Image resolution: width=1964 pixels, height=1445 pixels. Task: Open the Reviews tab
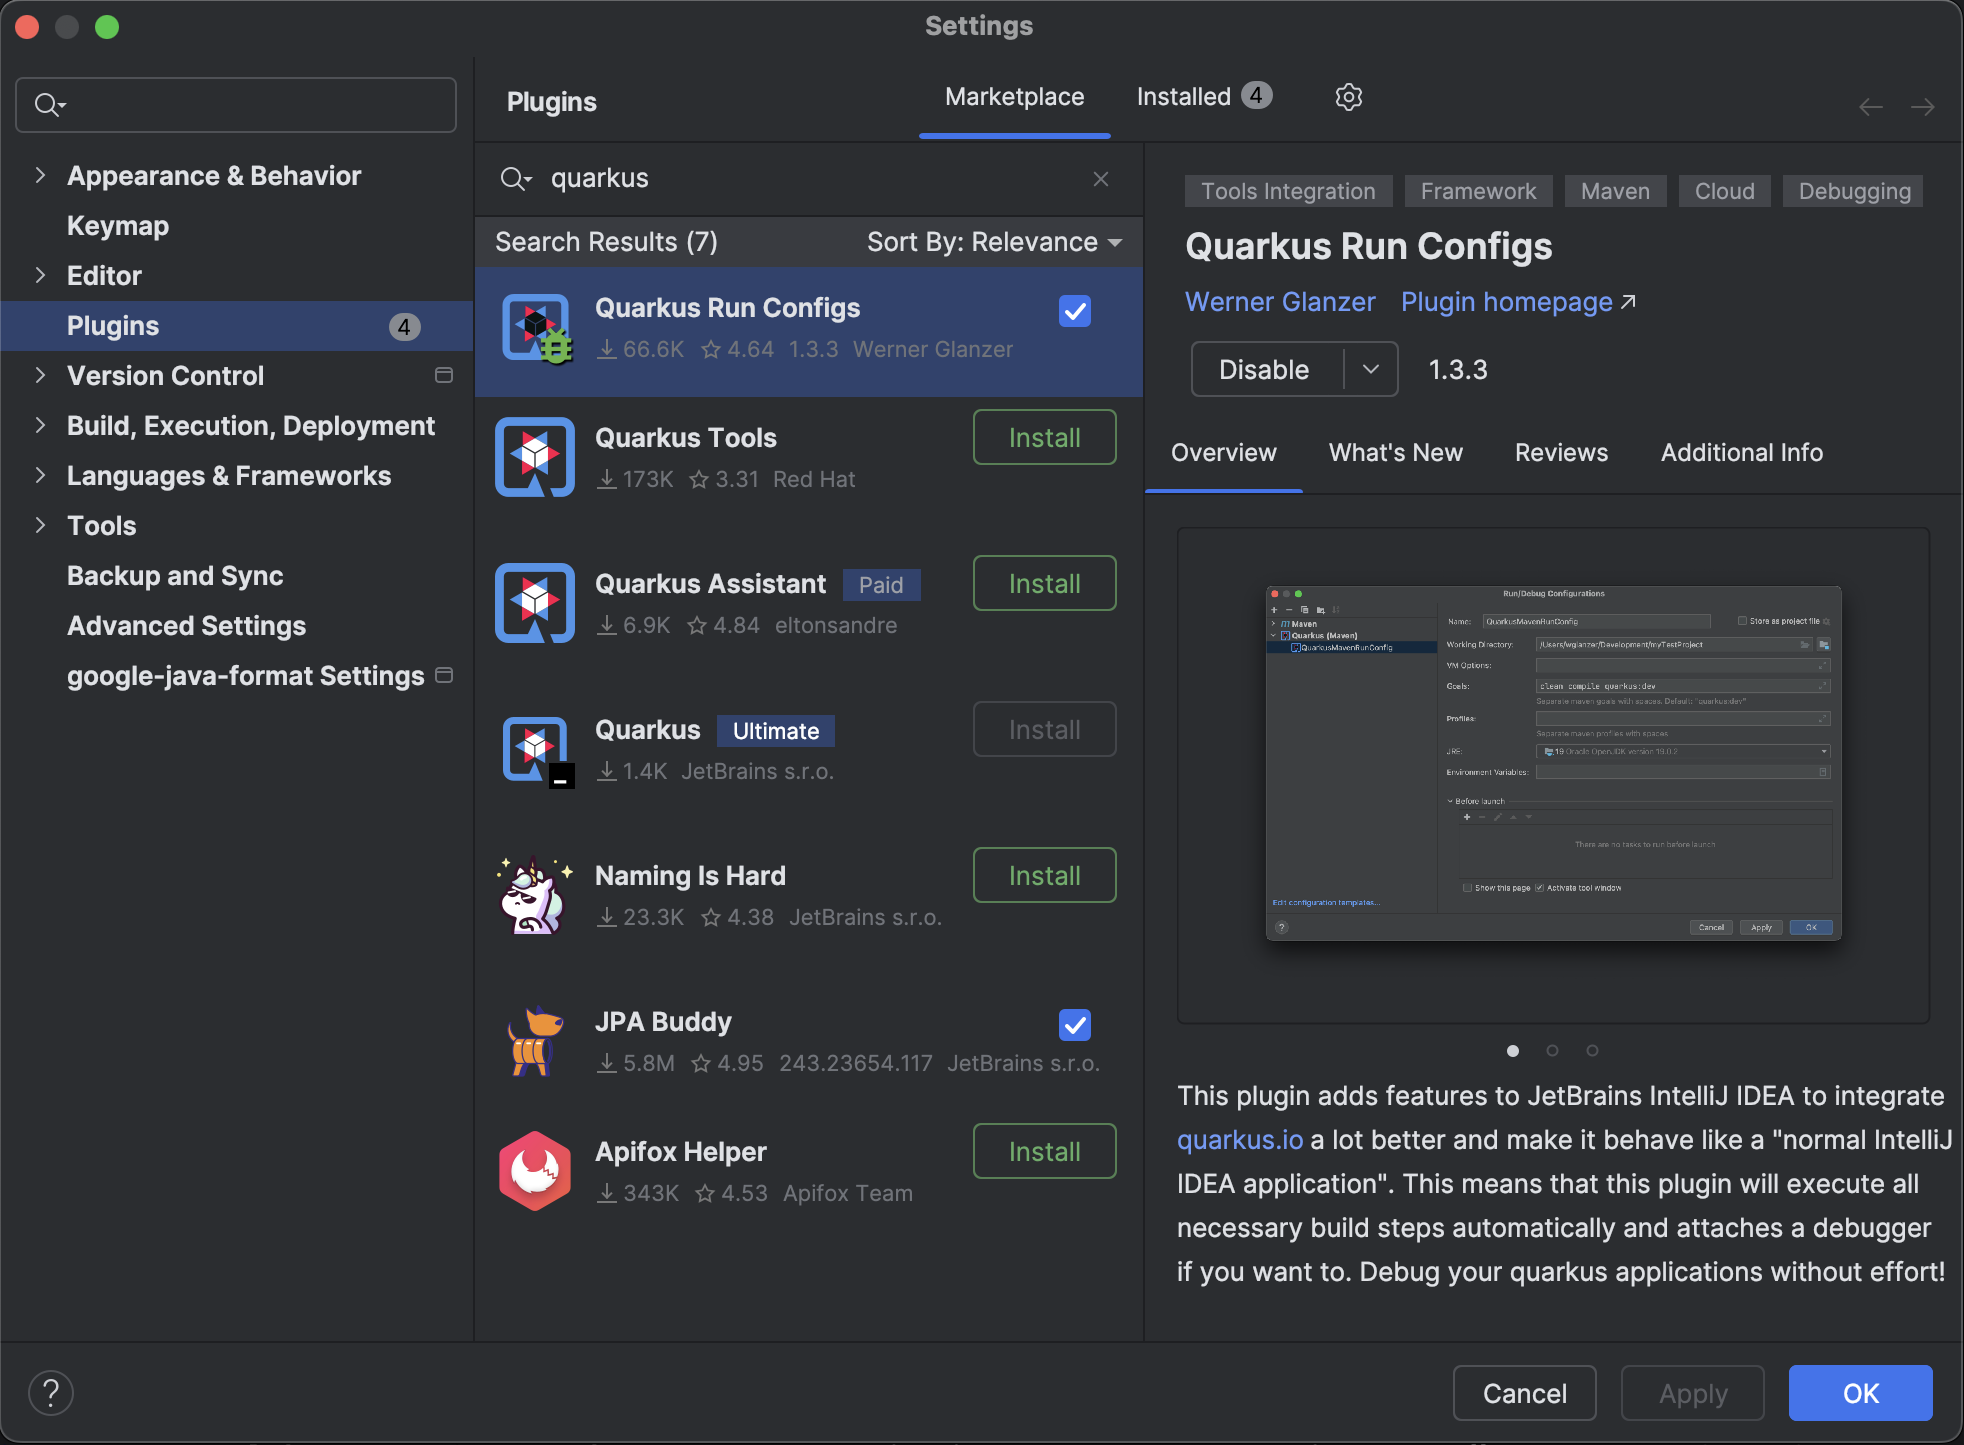[1561, 453]
